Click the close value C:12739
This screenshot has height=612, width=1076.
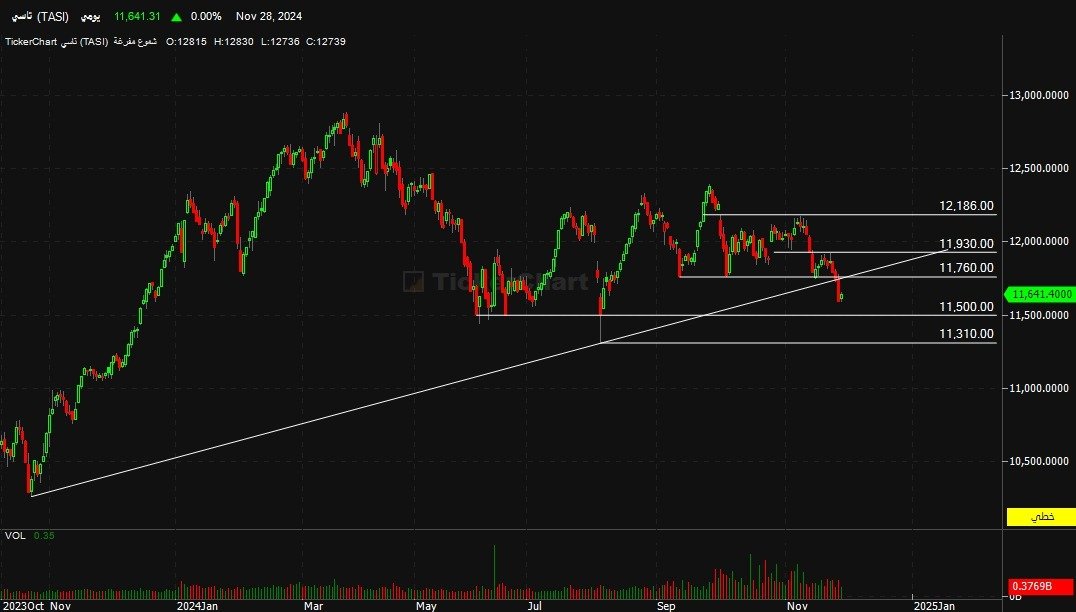click(326, 42)
